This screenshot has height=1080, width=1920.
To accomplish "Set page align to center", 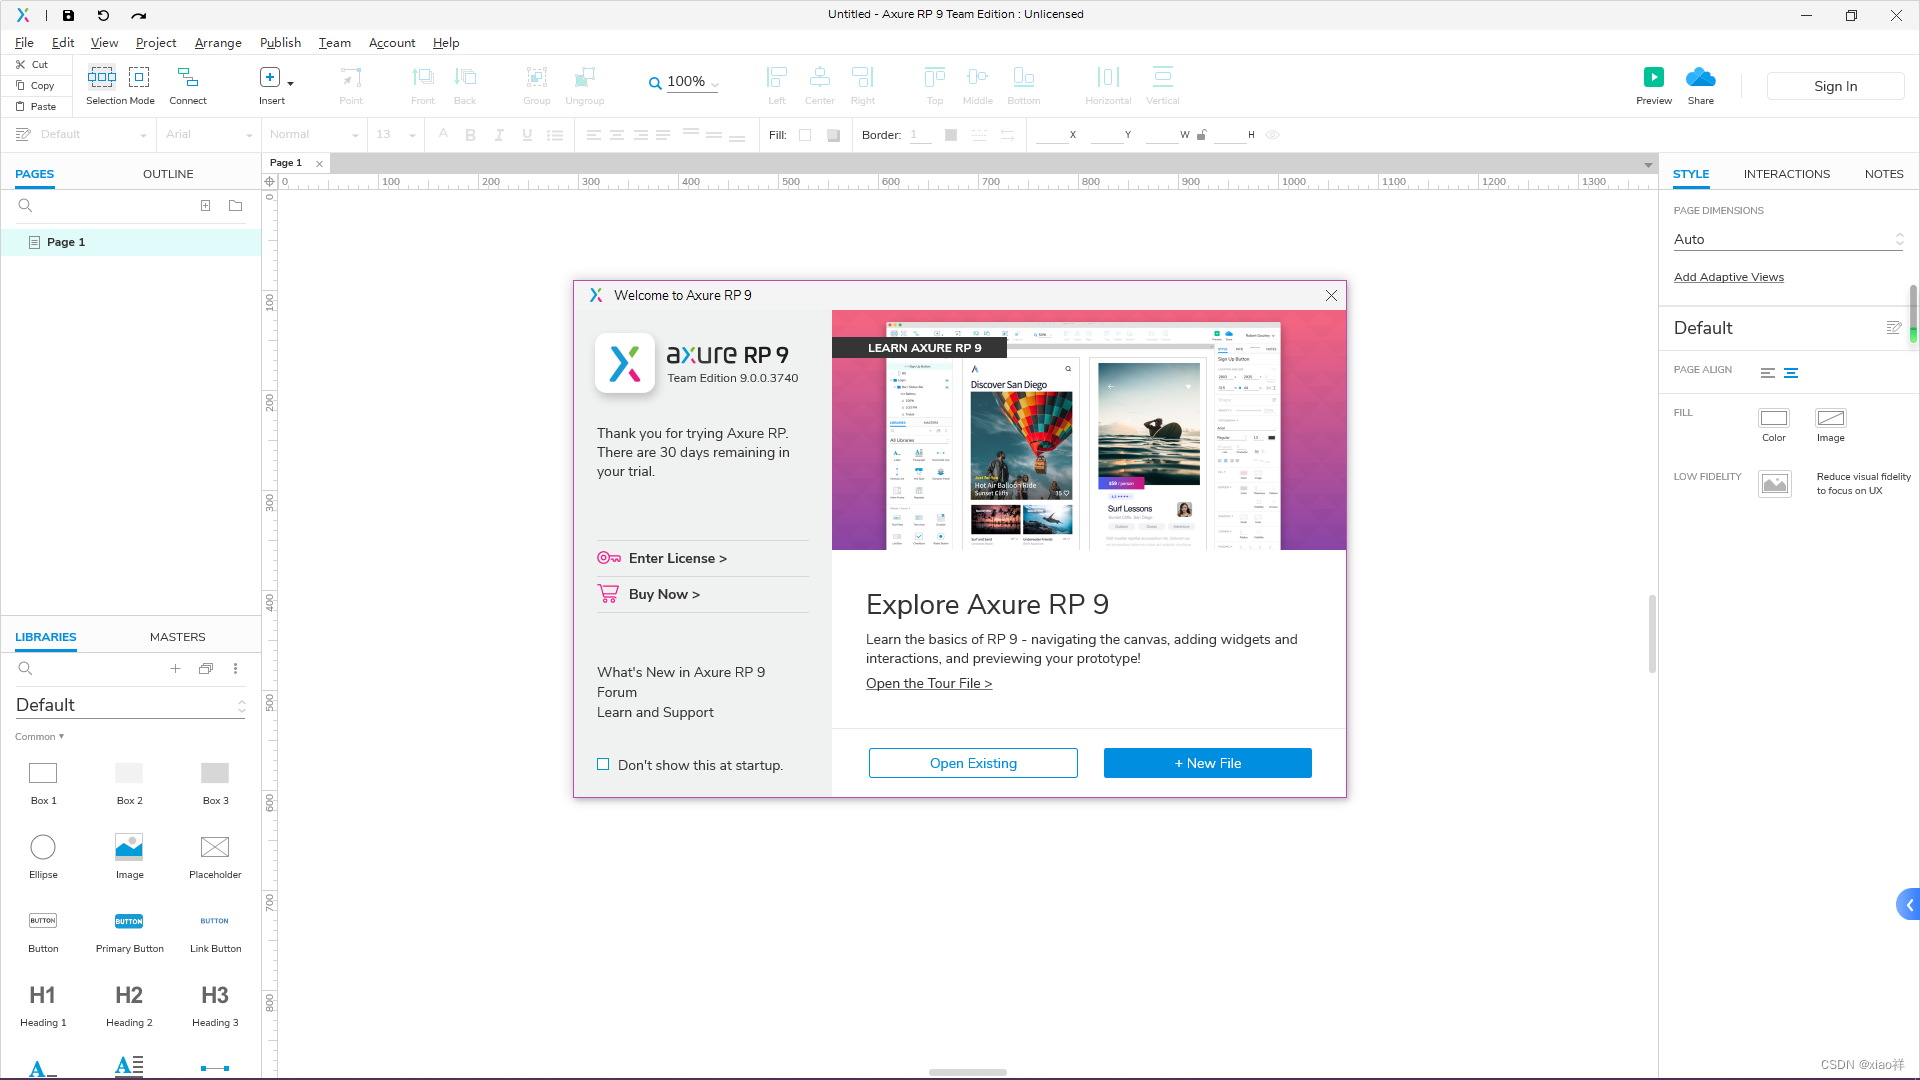I will click(x=1791, y=372).
